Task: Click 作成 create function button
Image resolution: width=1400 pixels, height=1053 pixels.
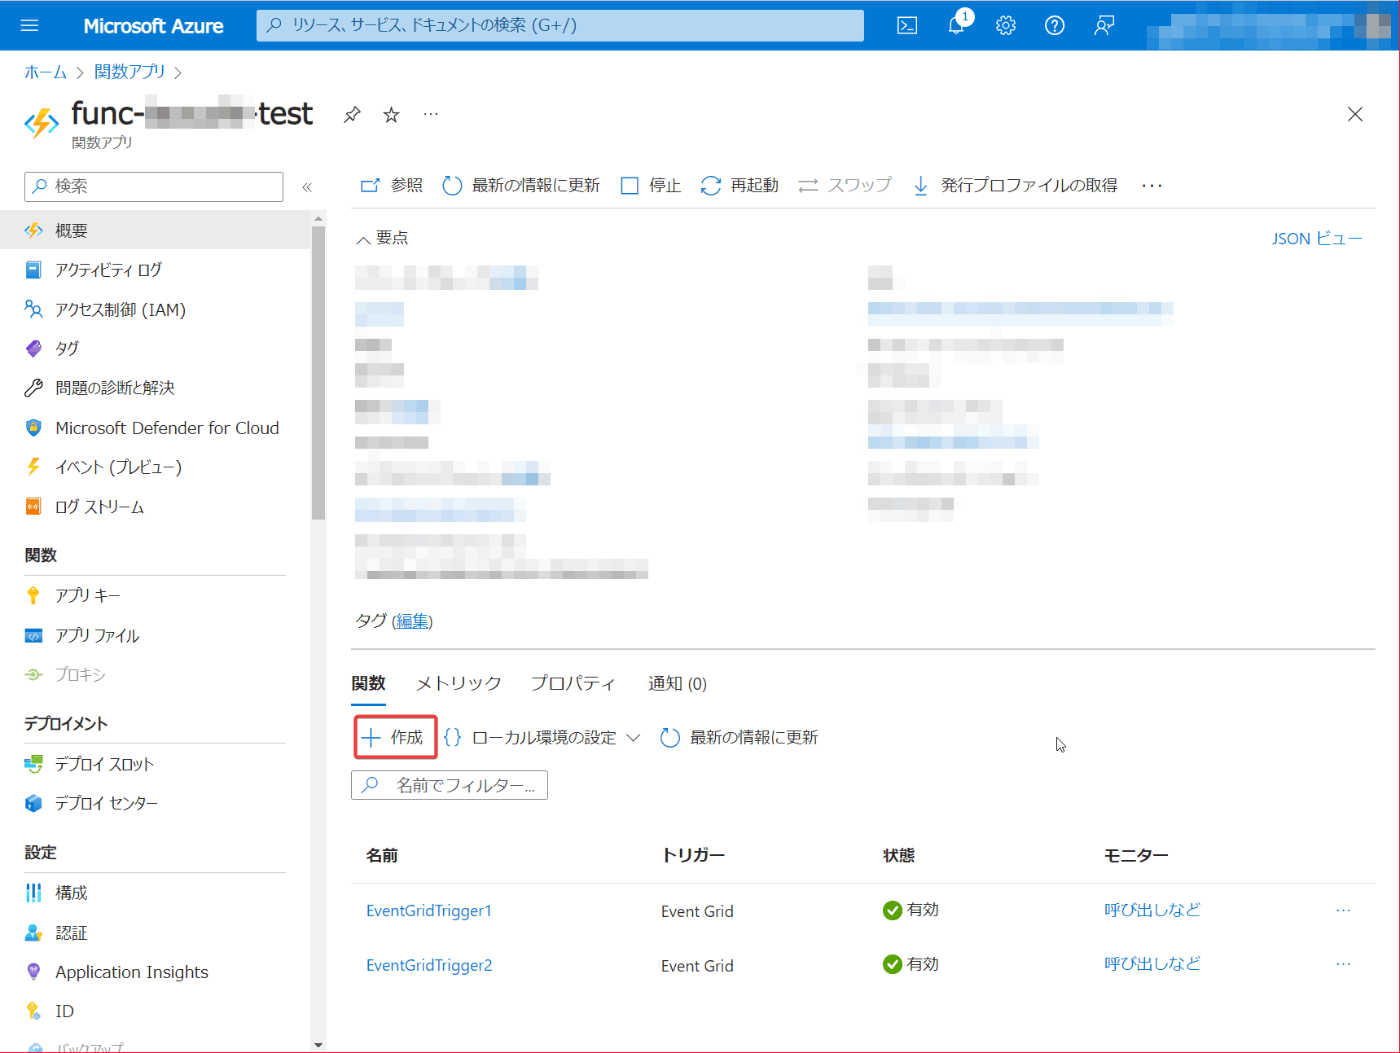Action: point(396,737)
